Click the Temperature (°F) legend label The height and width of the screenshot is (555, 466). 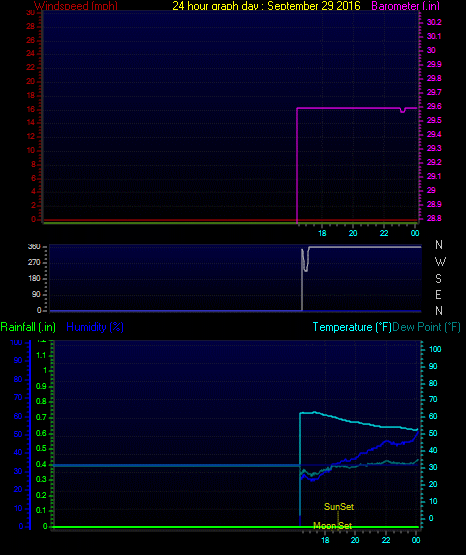click(352, 327)
